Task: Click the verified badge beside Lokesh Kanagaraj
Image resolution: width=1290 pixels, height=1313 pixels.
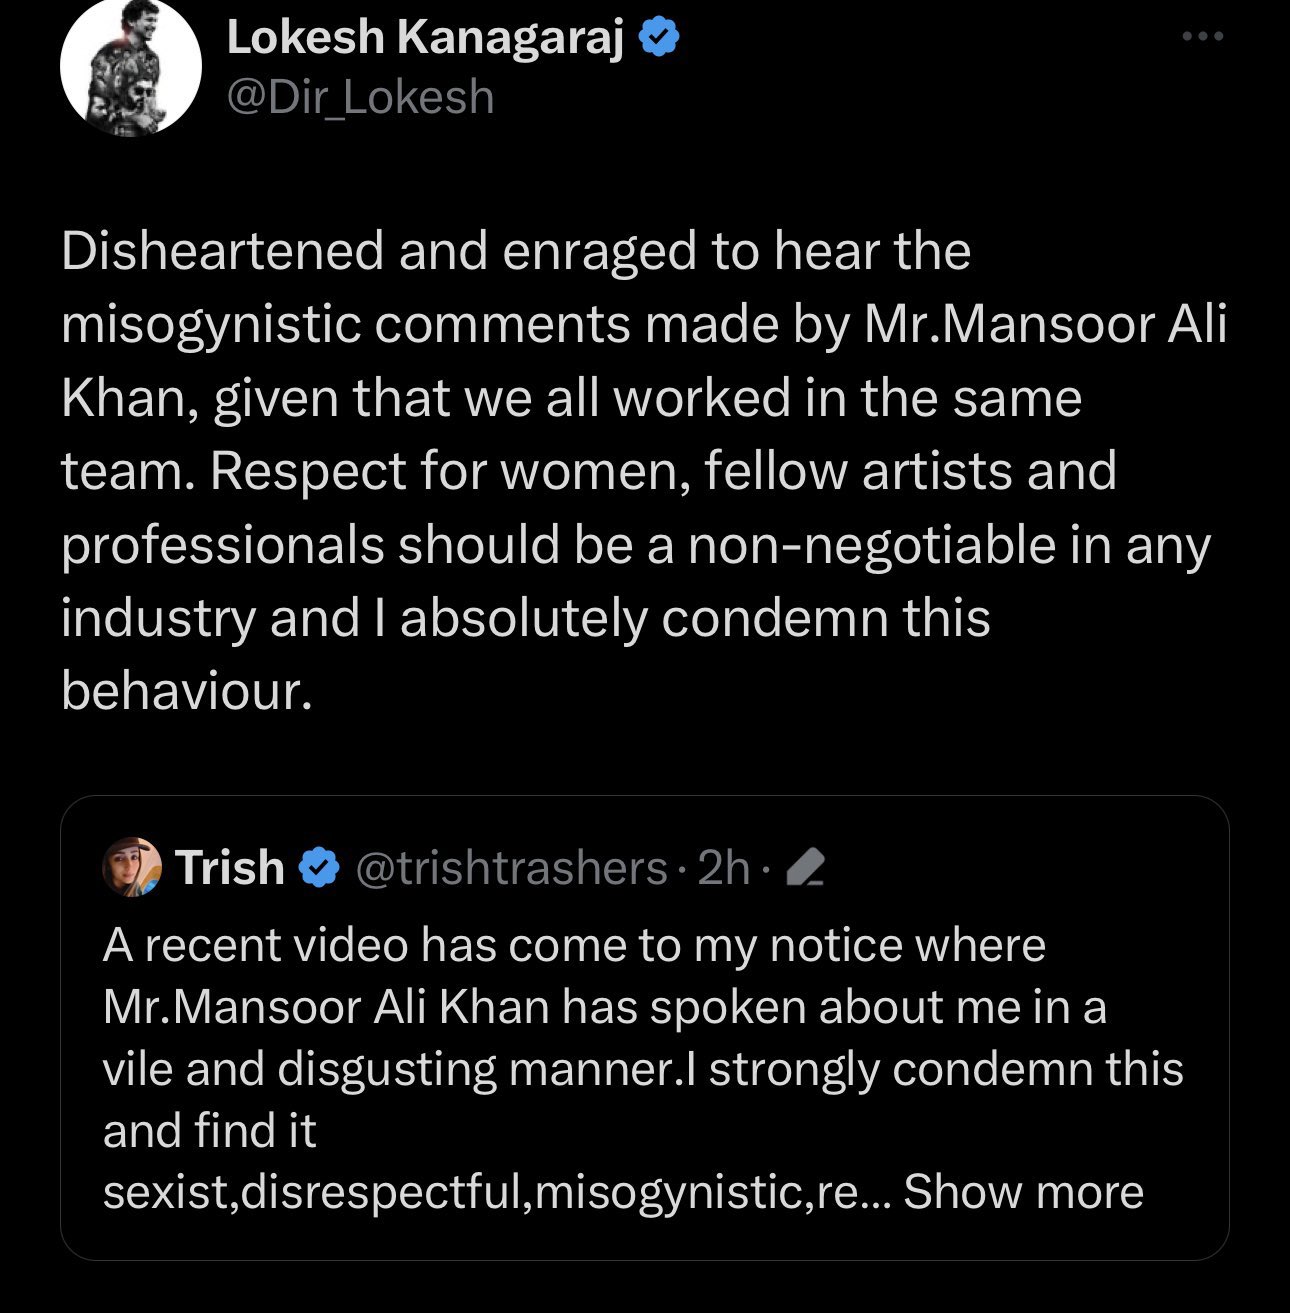Action: (x=660, y=38)
